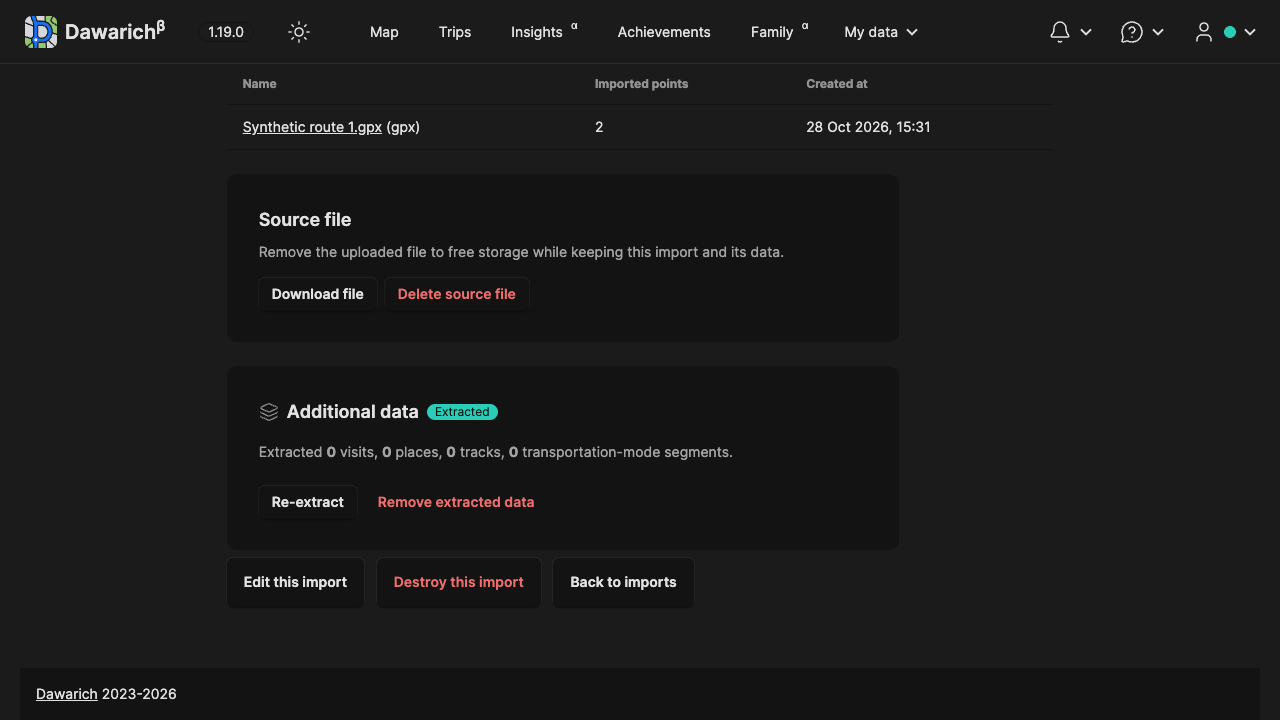The image size is (1280, 720).
Task: Click the Source file heading
Action: 305,220
